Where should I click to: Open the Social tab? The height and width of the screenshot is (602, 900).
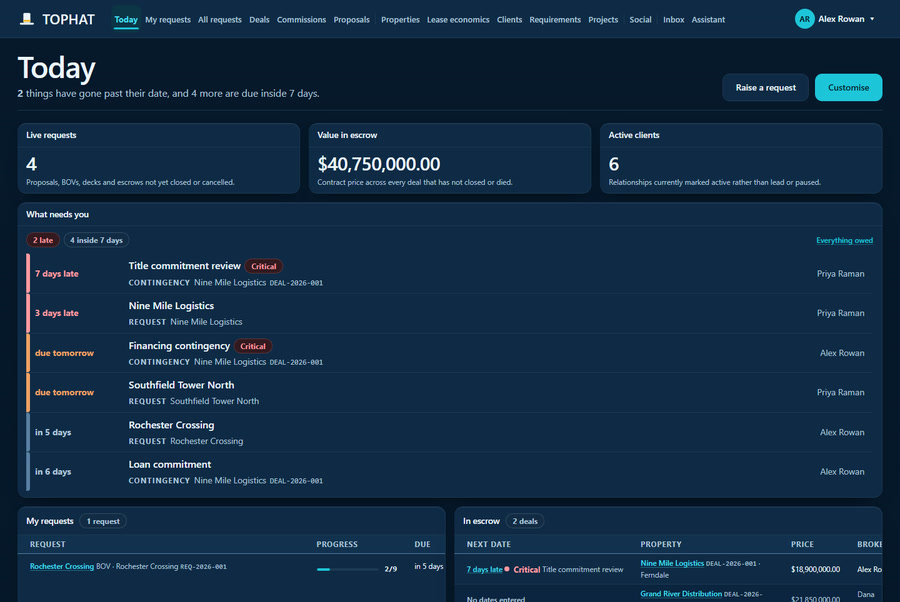pyautogui.click(x=640, y=20)
